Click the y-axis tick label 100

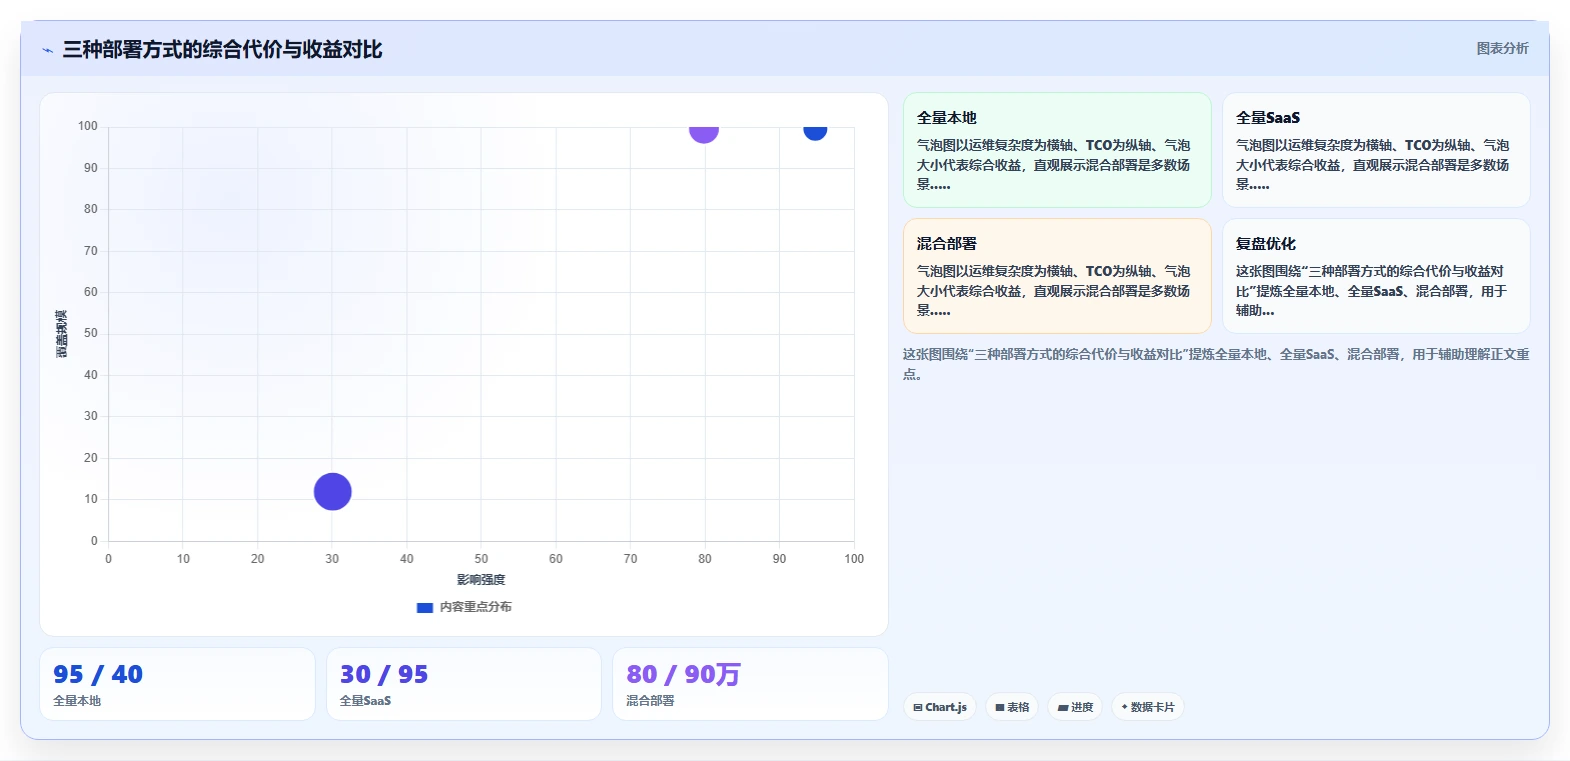pyautogui.click(x=88, y=126)
